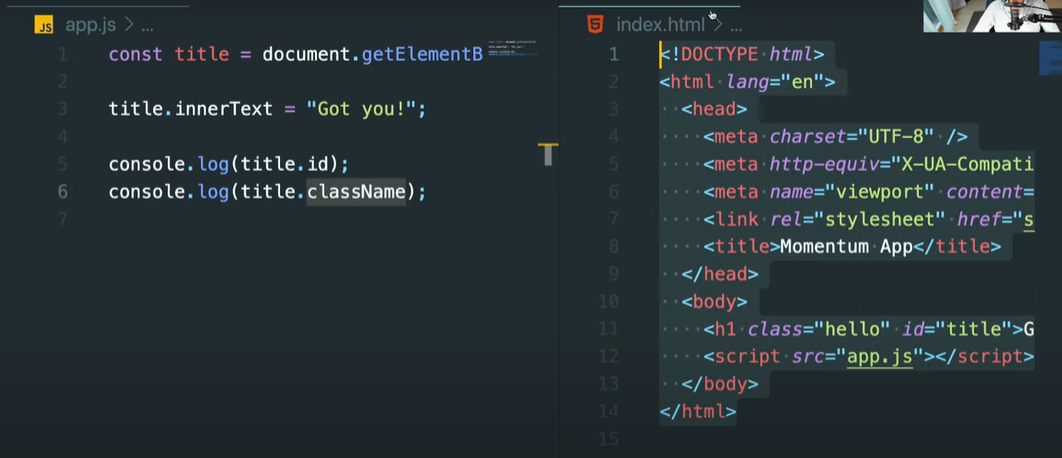Click line number 6 in app.js gutter
This screenshot has height=458, width=1062.
(x=62, y=192)
